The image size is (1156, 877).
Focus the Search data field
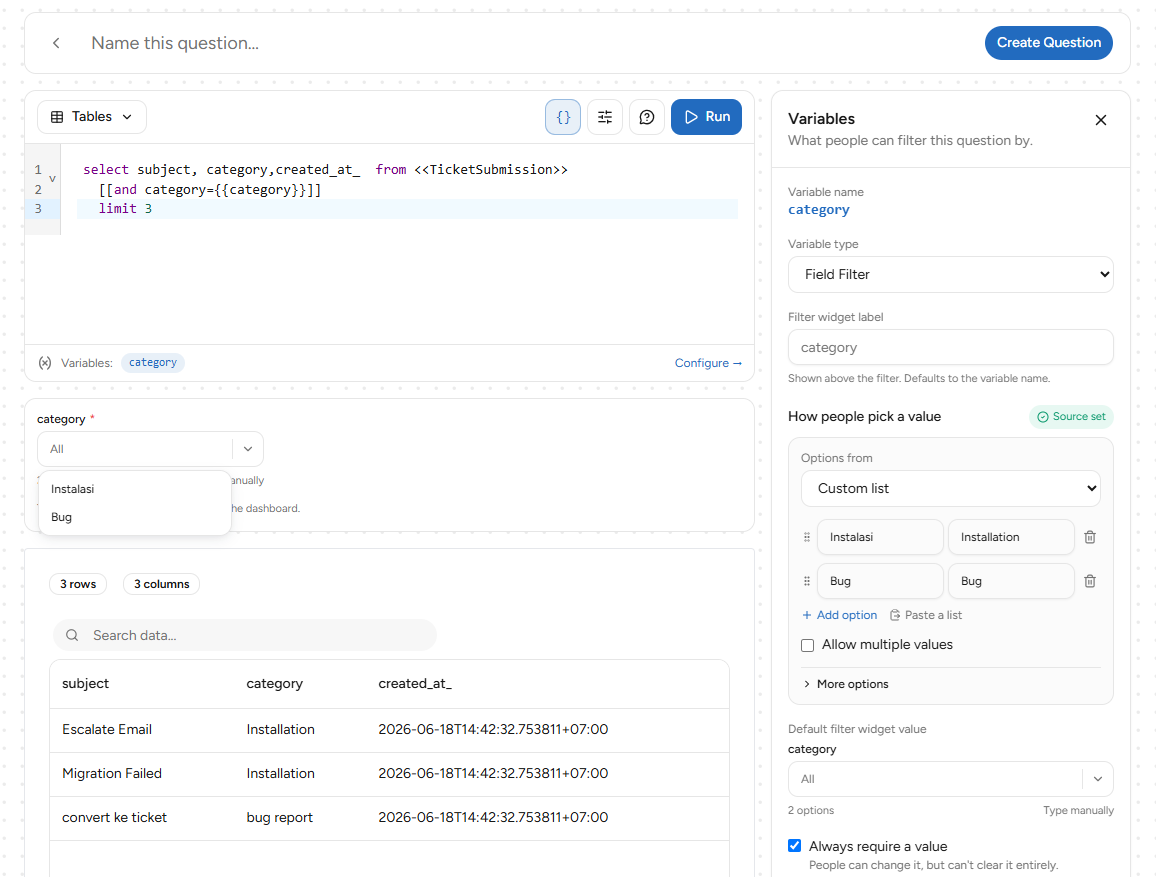tap(244, 635)
